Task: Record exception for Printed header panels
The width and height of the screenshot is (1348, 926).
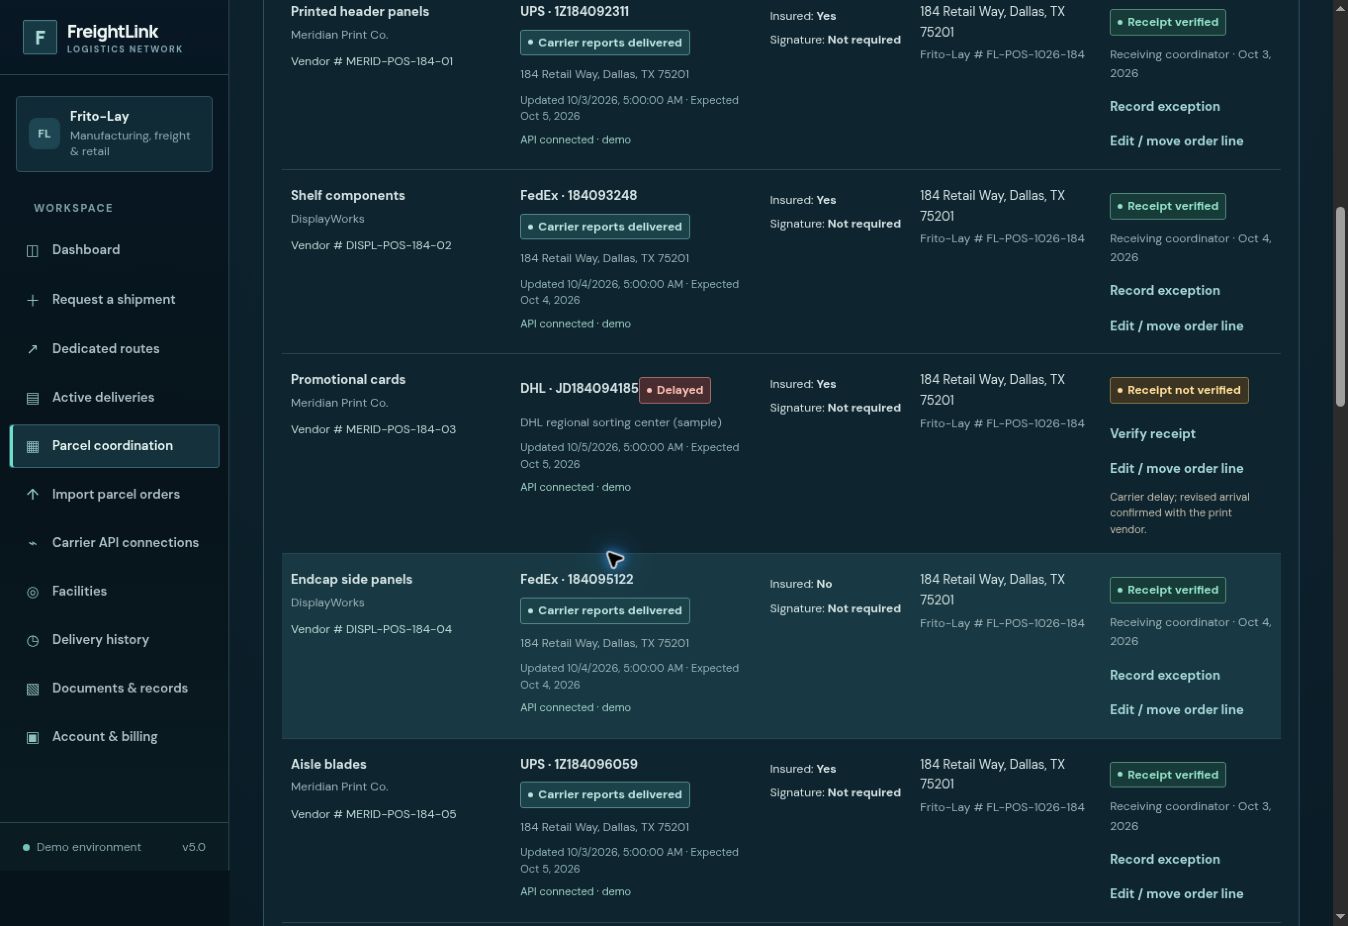Action: (x=1164, y=107)
